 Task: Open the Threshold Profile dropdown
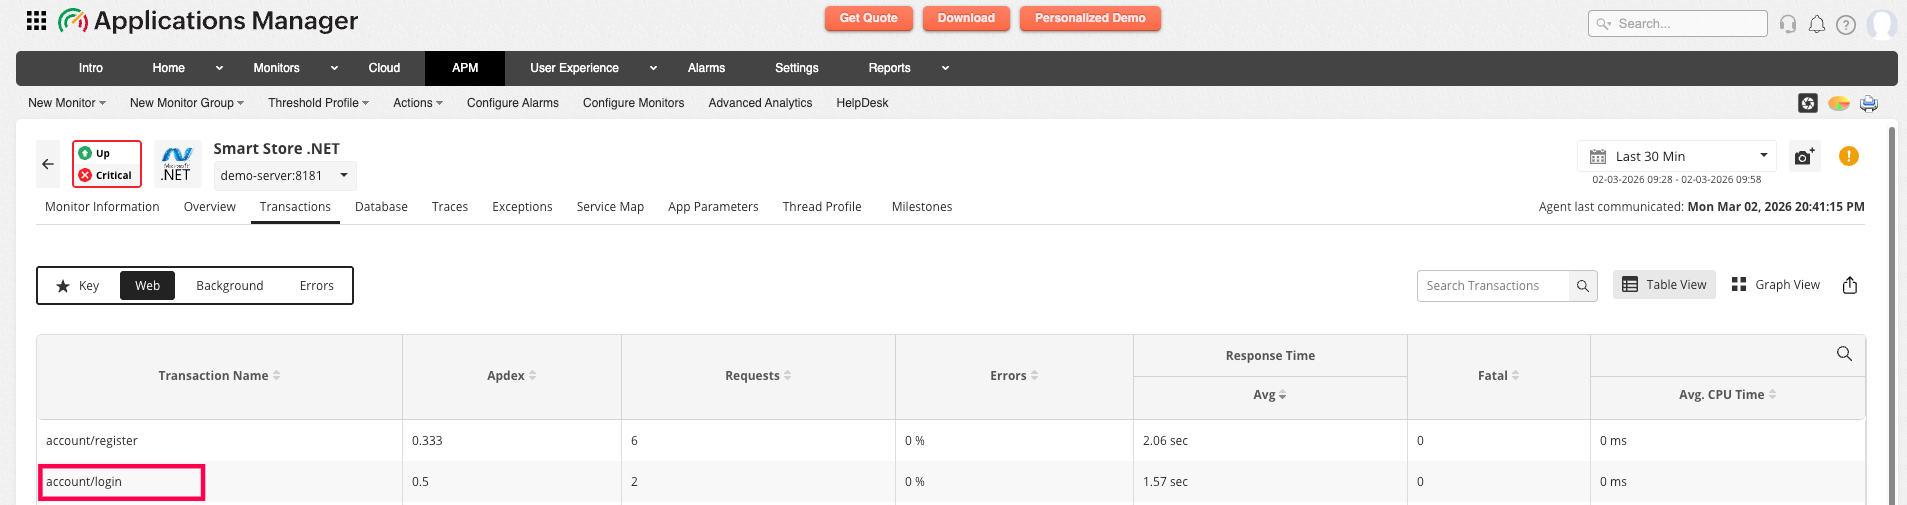319,103
